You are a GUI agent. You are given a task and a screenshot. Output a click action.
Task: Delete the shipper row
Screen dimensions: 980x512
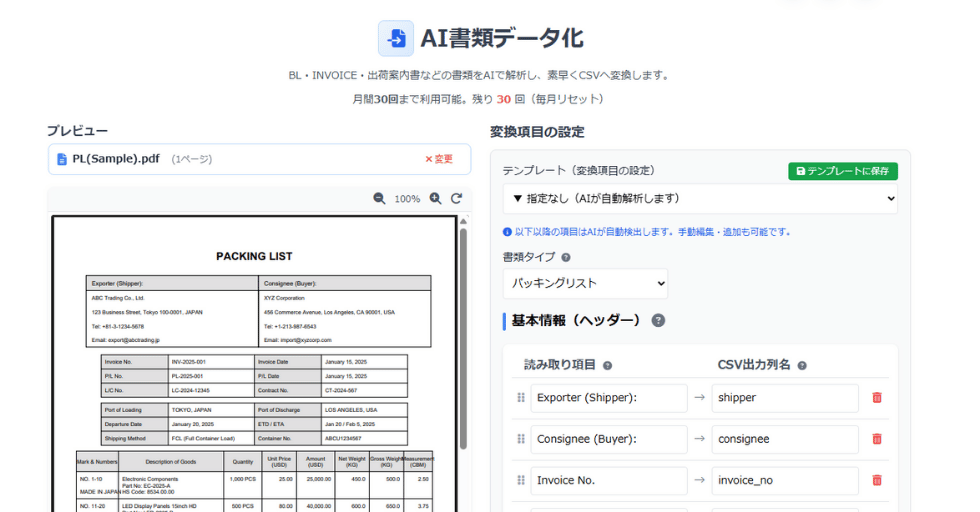[x=877, y=398]
